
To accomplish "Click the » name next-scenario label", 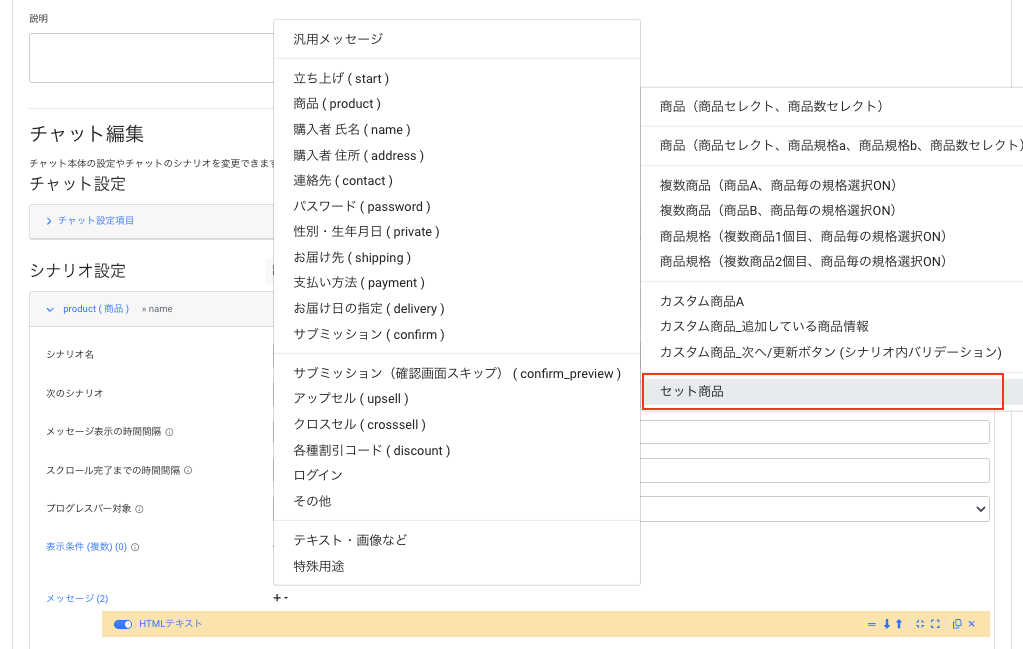I will point(157,309).
